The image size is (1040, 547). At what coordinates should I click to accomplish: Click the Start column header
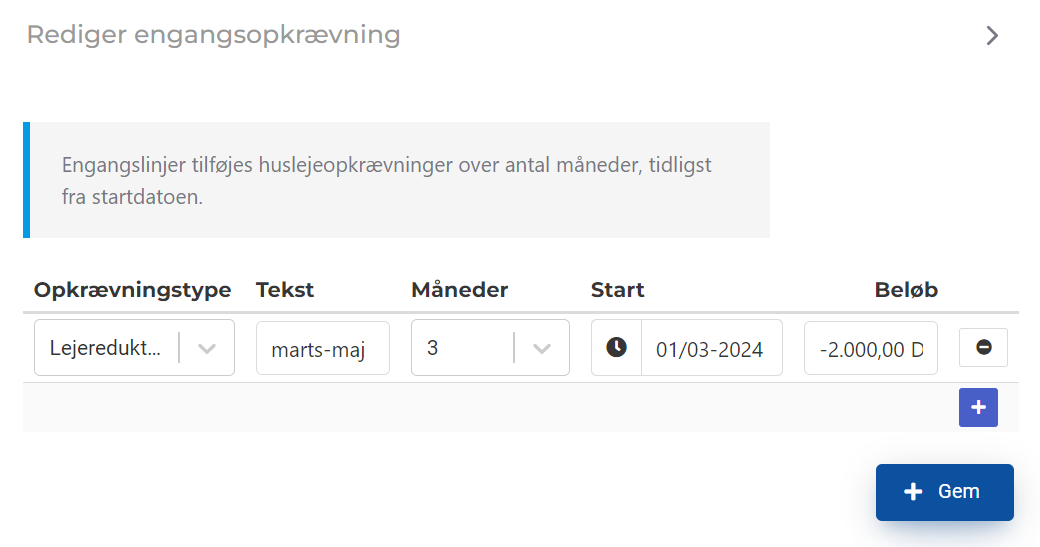pos(618,290)
